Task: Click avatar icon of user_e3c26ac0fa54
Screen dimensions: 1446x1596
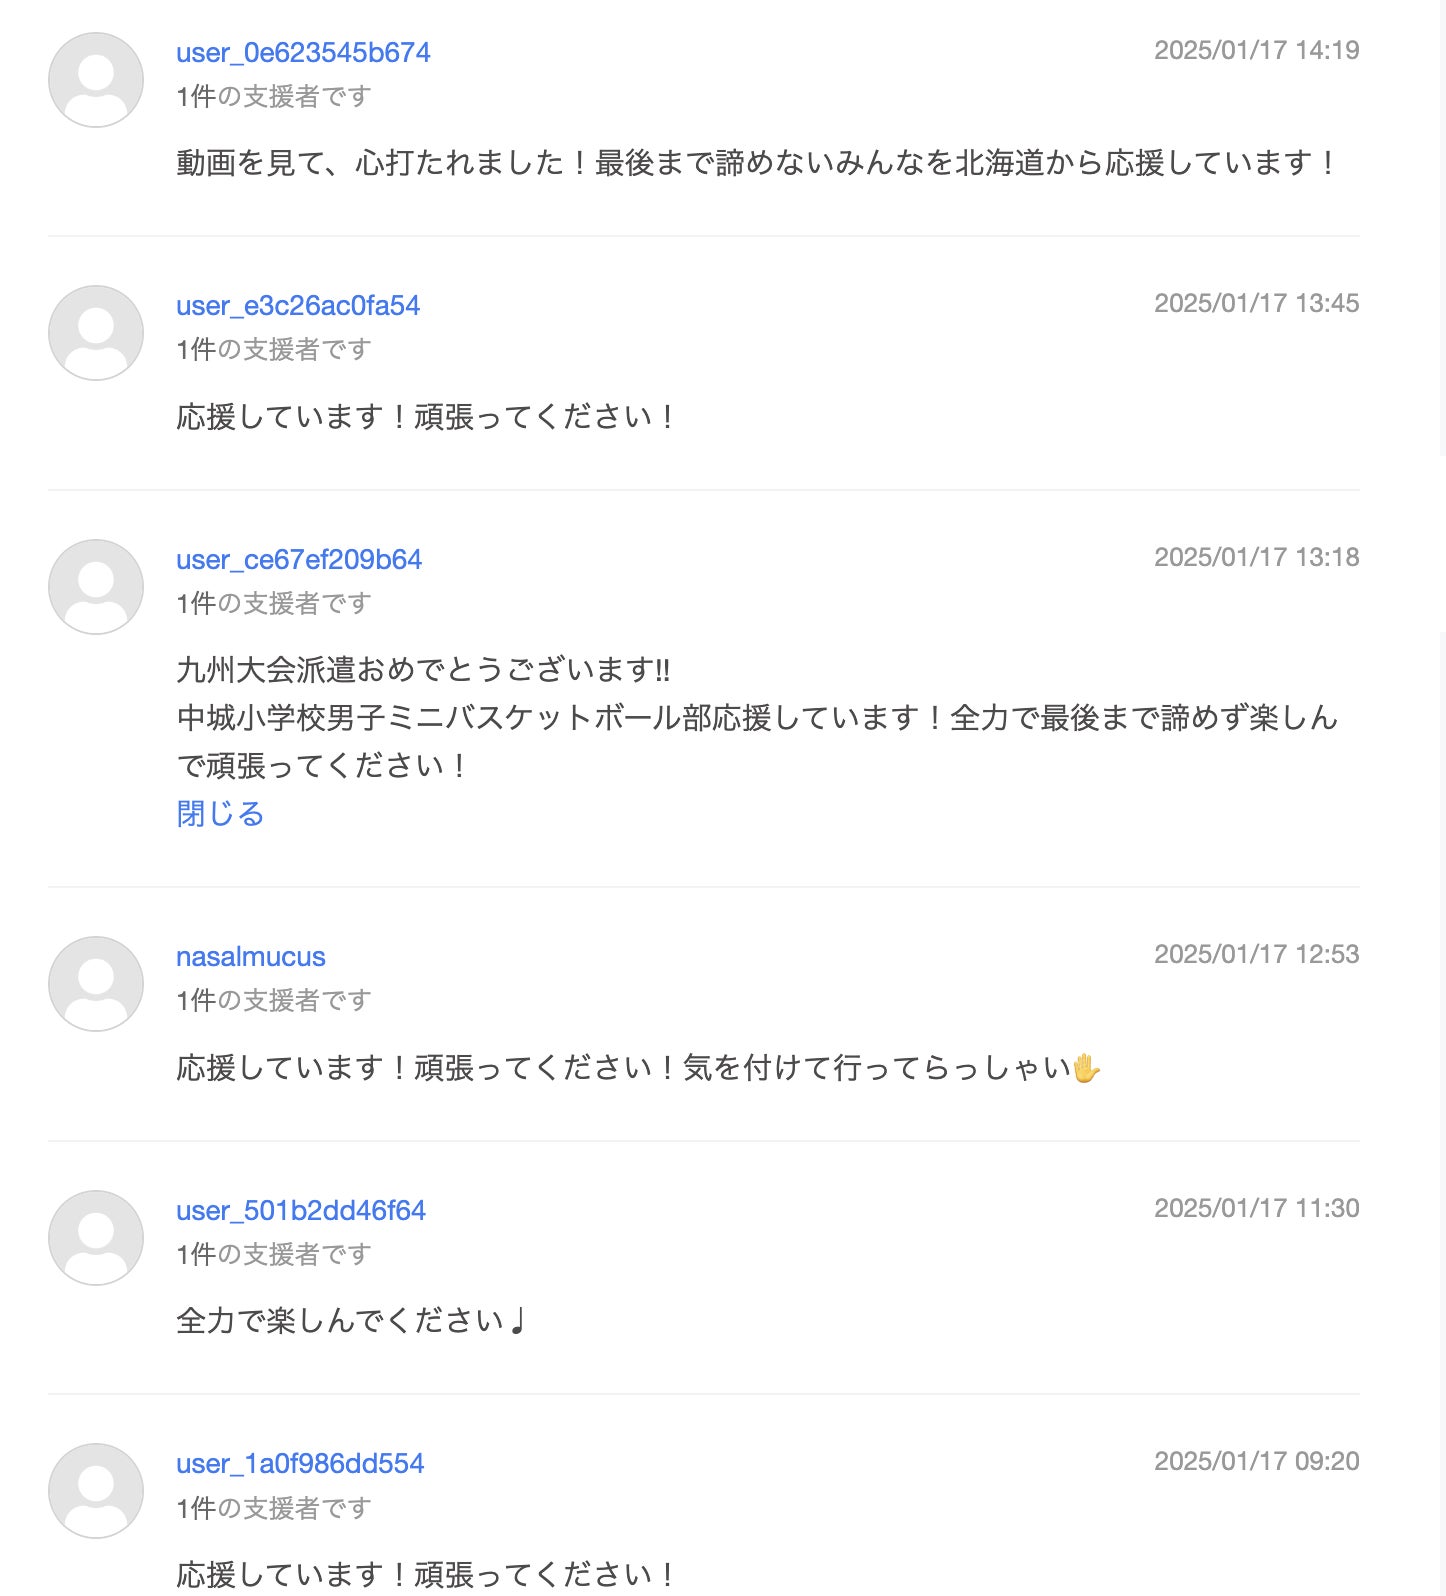Action: click(x=96, y=333)
